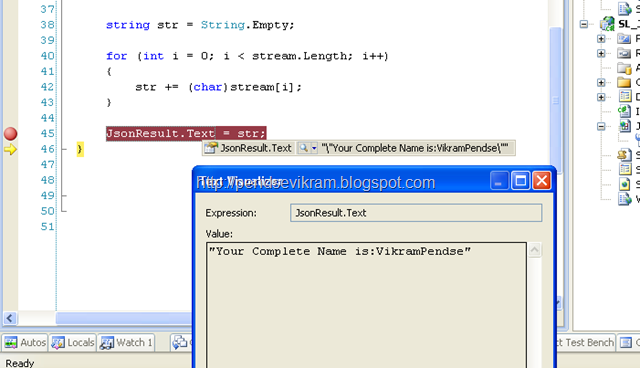Select the topmost file icon in Solution Explorer
Image resolution: width=640 pixels, height=368 pixels.
click(624, 8)
